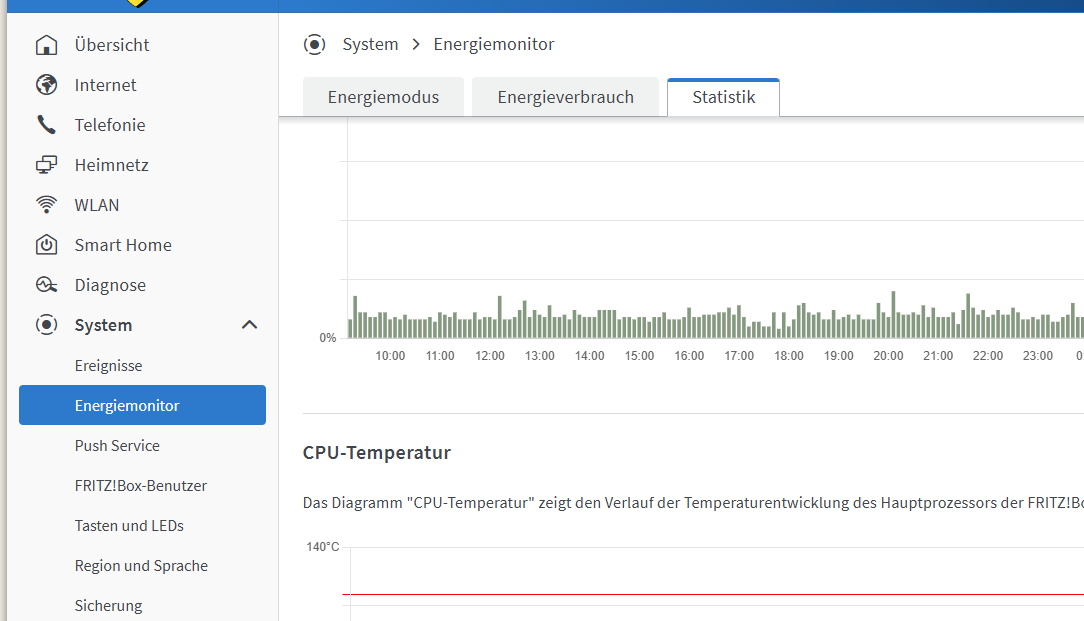
Task: Click the WLAN wifi icon
Action: coord(46,205)
